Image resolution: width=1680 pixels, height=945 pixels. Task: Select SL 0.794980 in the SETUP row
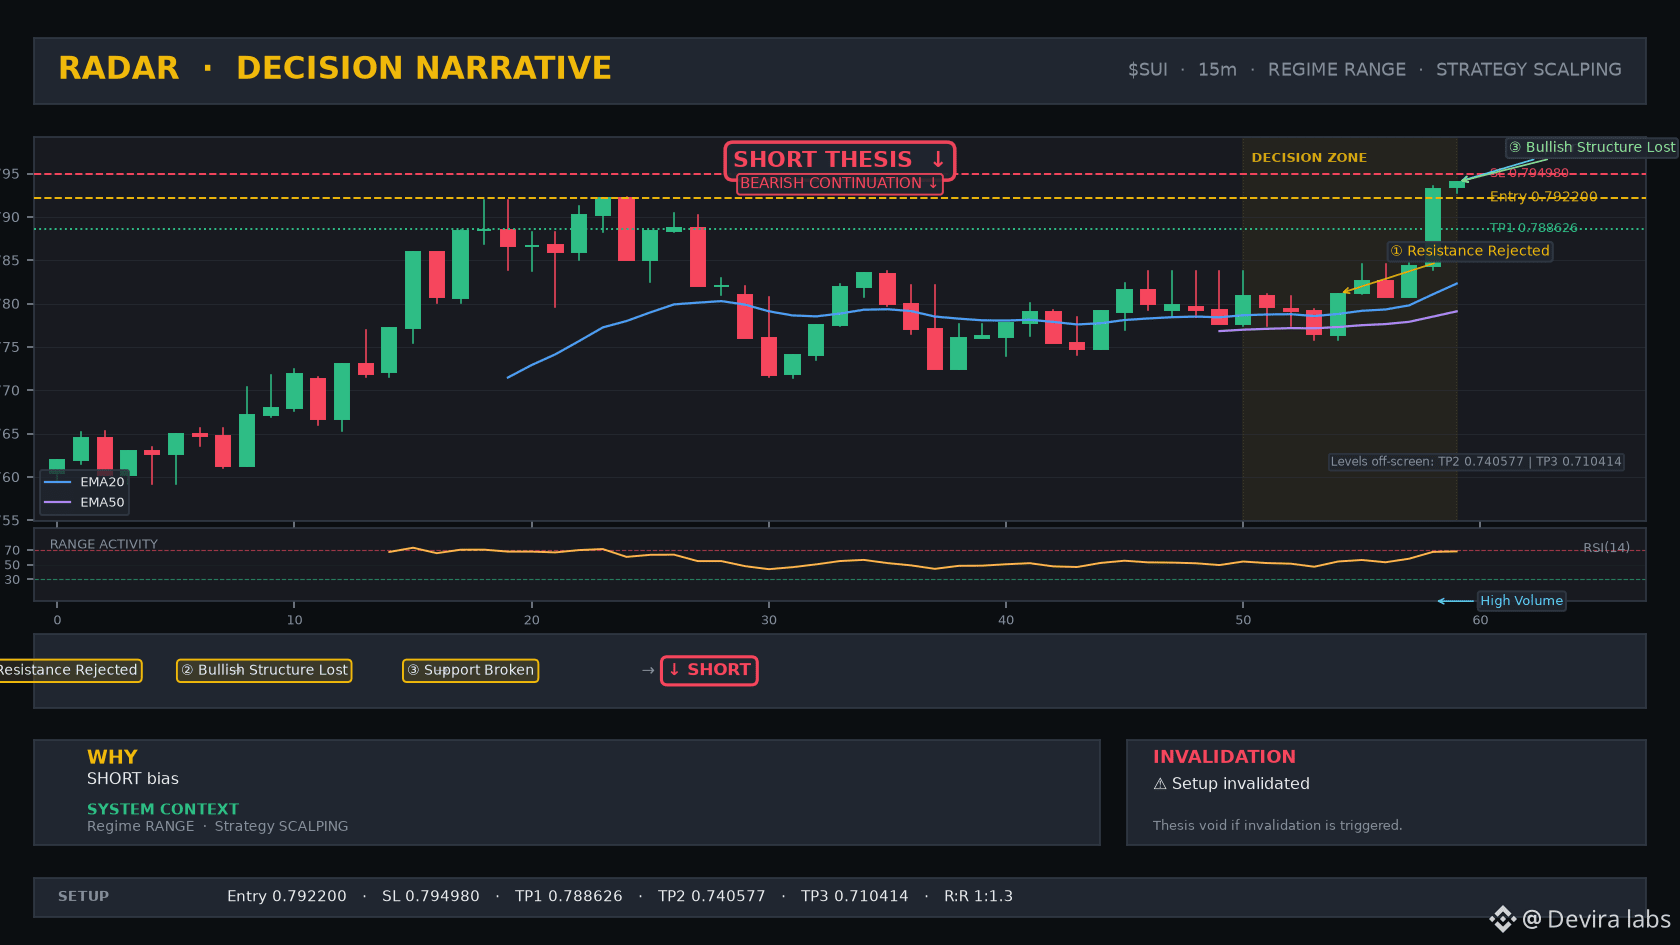pyautogui.click(x=431, y=896)
